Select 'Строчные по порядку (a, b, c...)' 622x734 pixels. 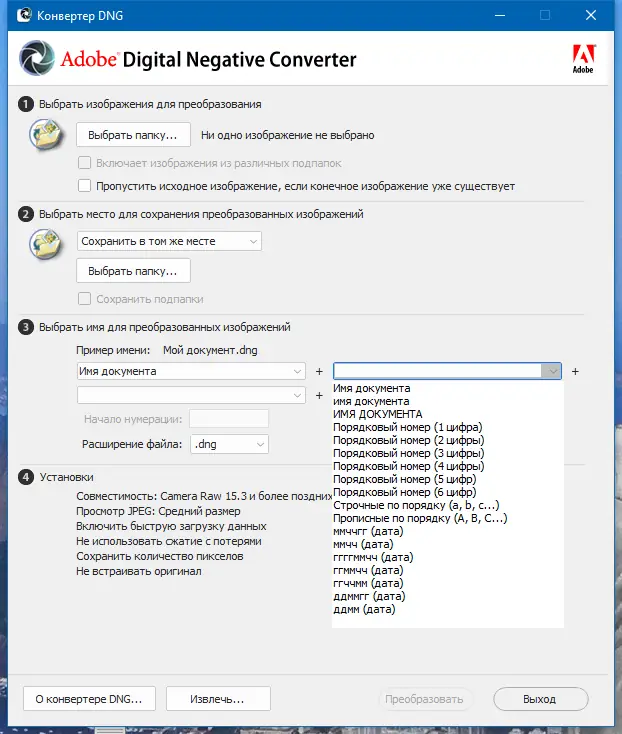pos(416,505)
